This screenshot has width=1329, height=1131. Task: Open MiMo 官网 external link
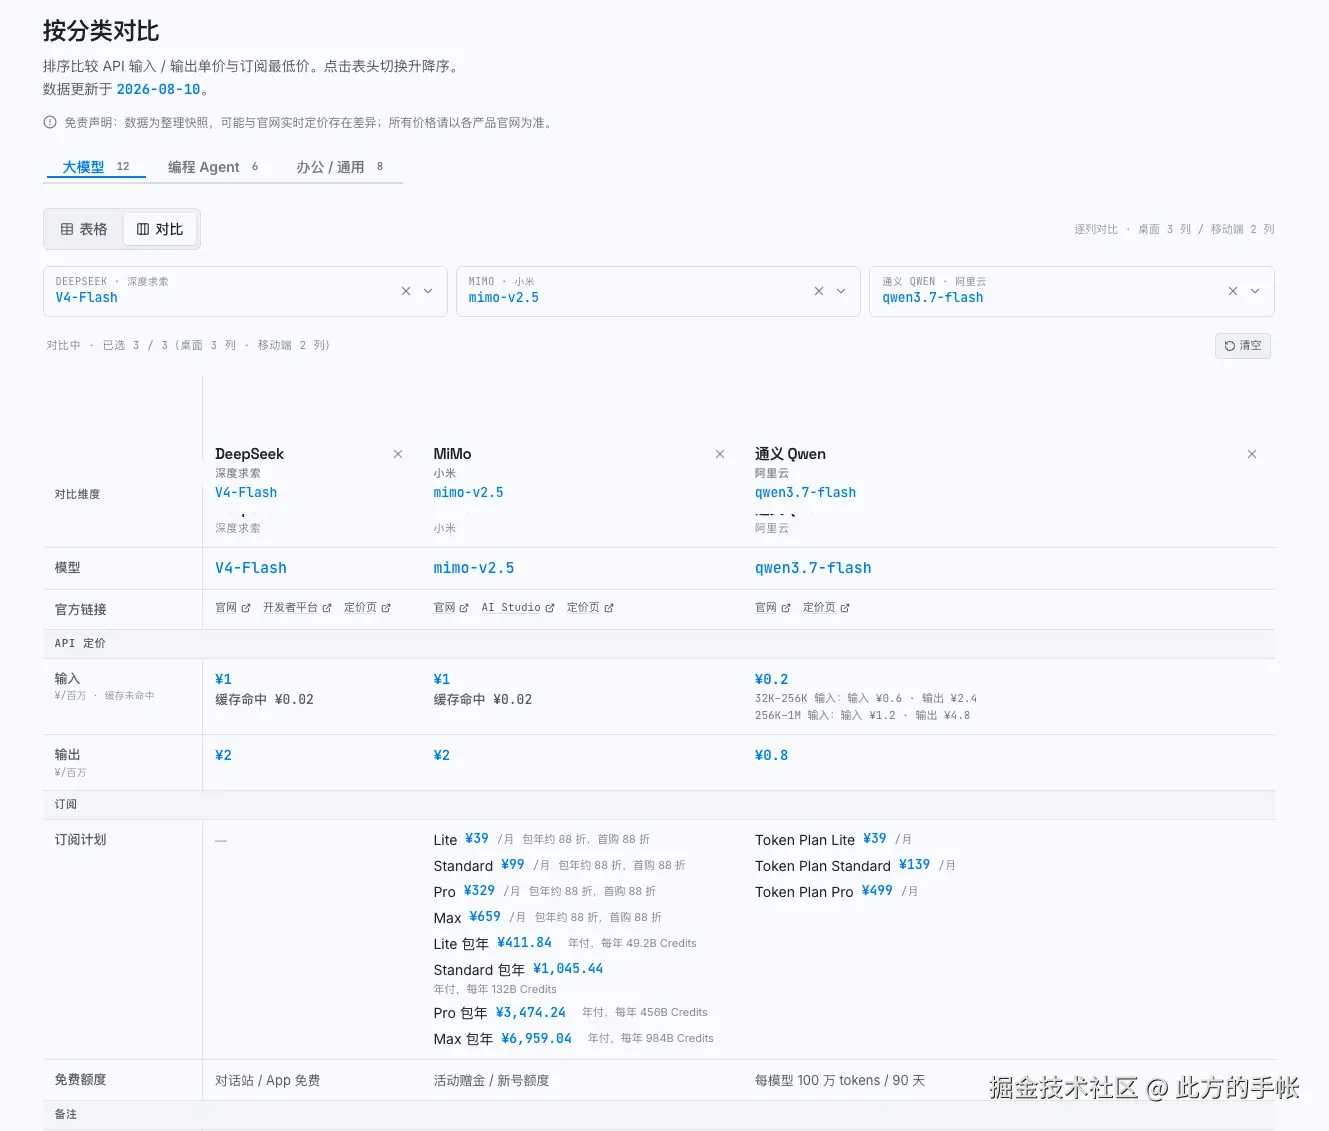pos(451,607)
